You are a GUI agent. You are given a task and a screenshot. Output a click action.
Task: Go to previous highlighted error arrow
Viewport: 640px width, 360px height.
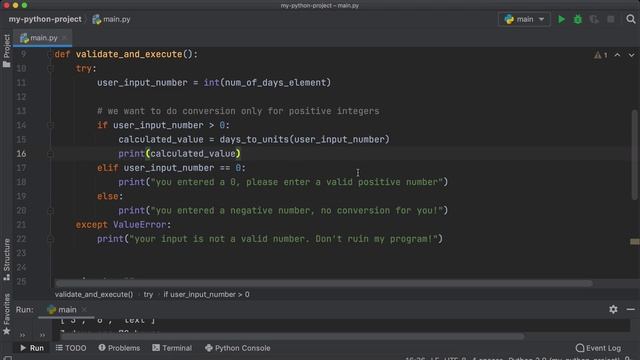617,55
